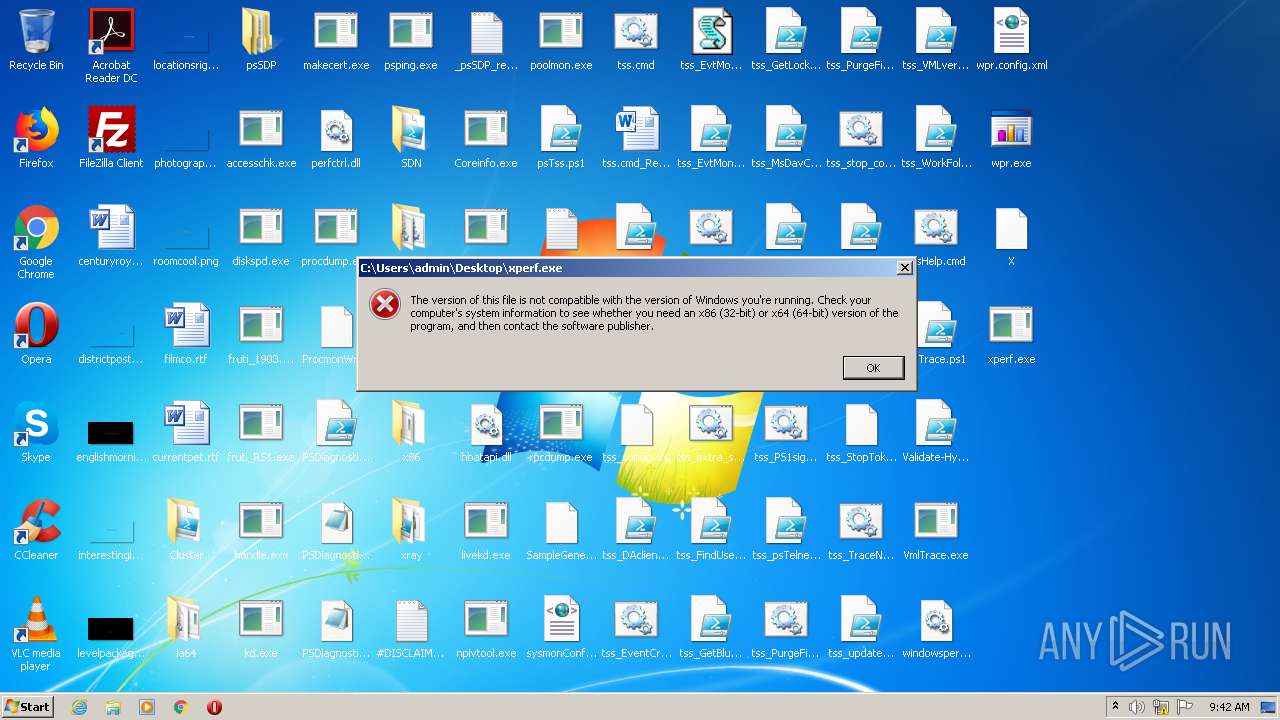
Task: Select filmco.rtf document icon
Action: (x=186, y=334)
